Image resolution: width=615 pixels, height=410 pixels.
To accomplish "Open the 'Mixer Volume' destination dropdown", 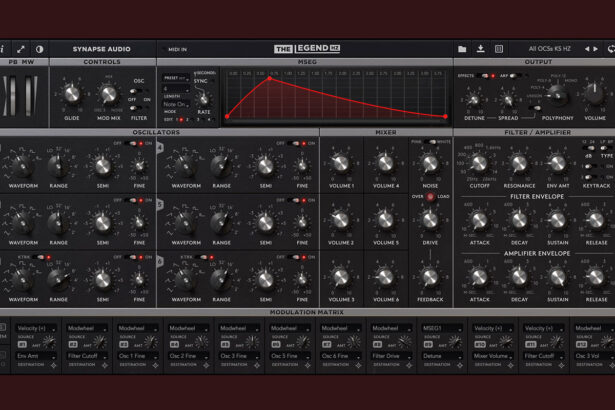I will point(493,356).
